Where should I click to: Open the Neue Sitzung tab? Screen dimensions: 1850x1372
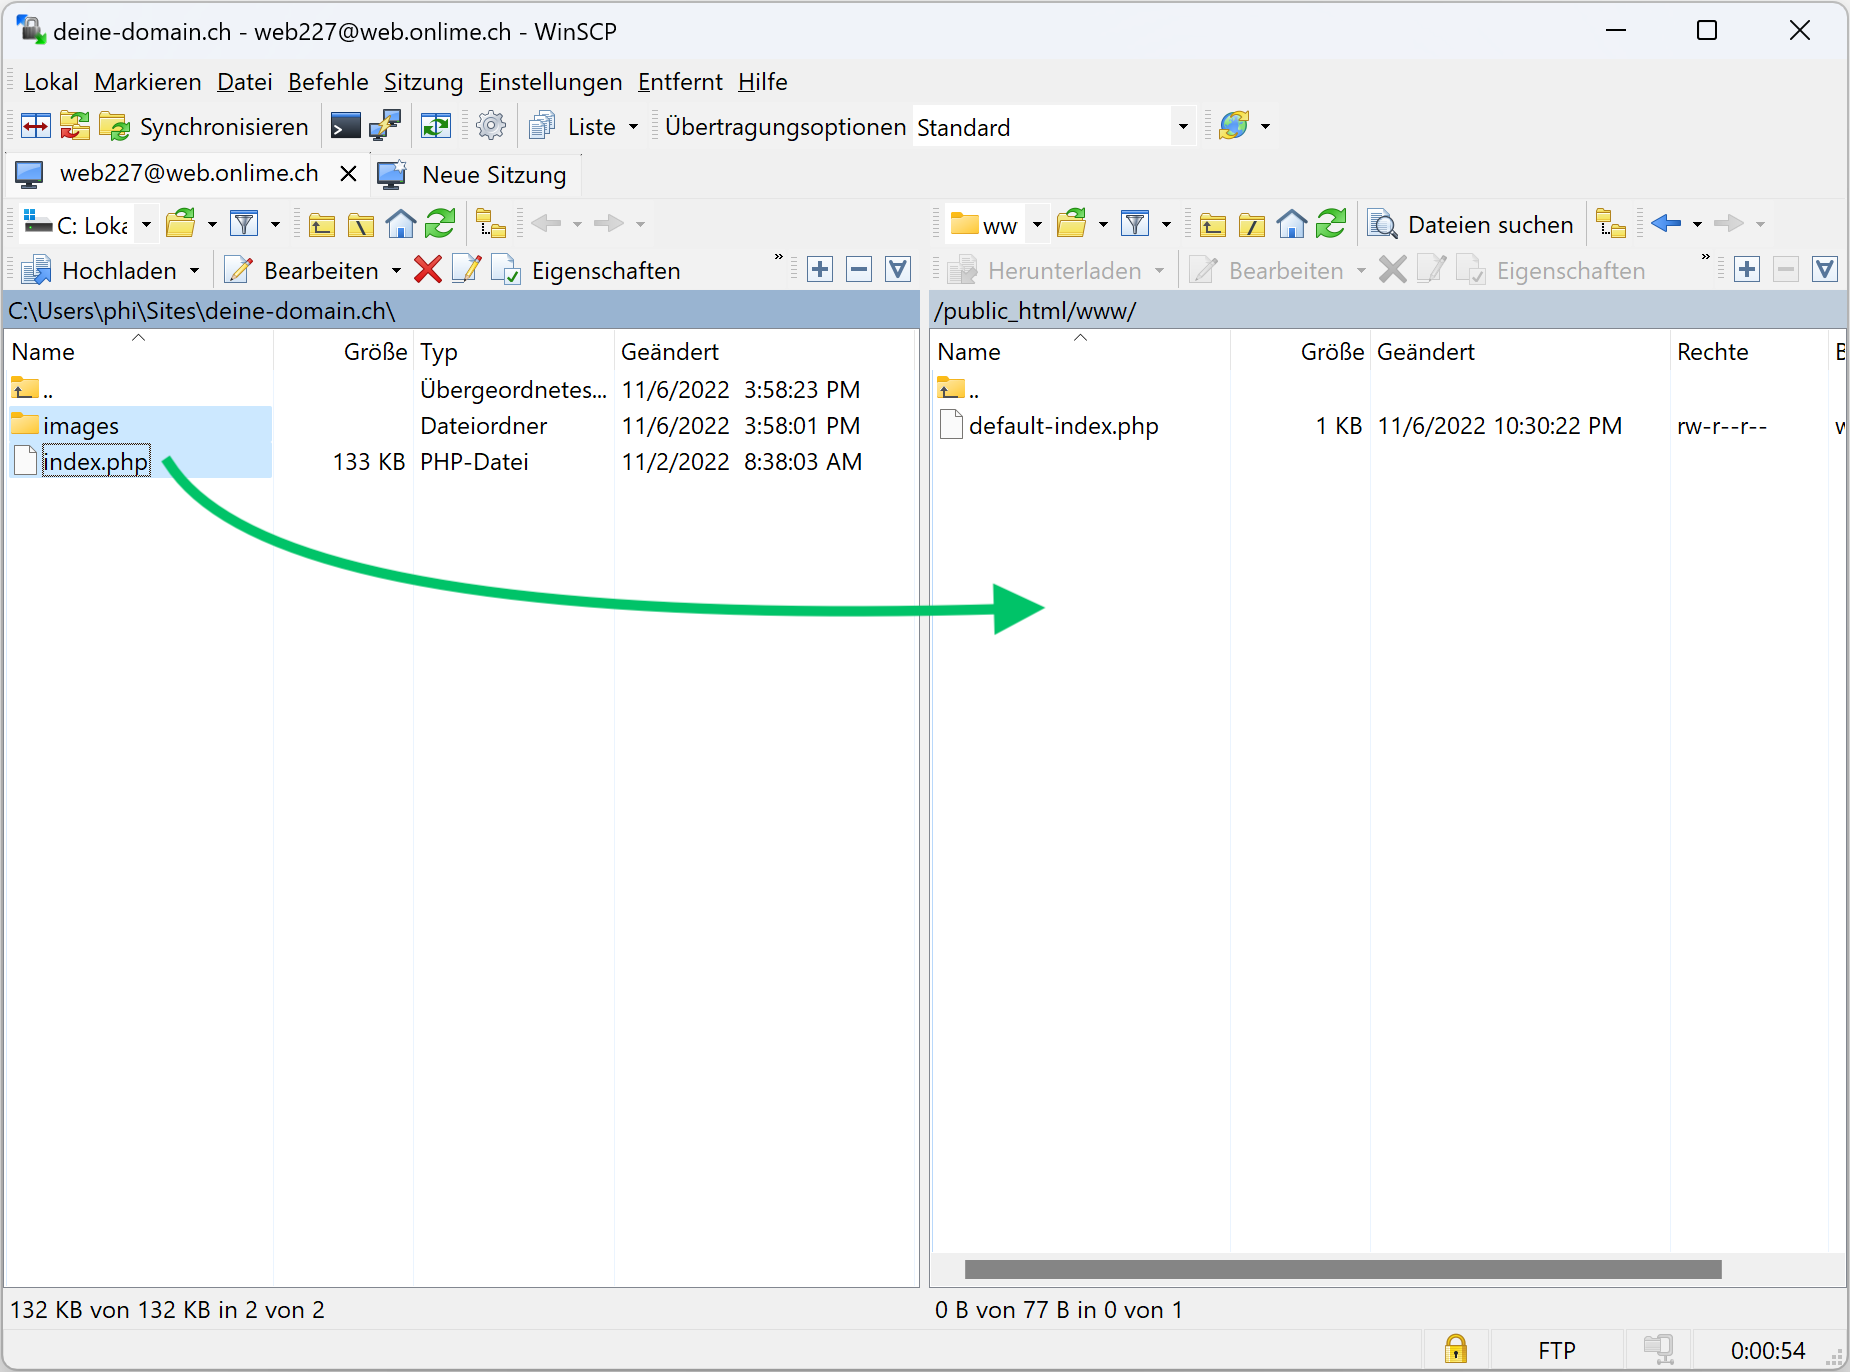[474, 175]
